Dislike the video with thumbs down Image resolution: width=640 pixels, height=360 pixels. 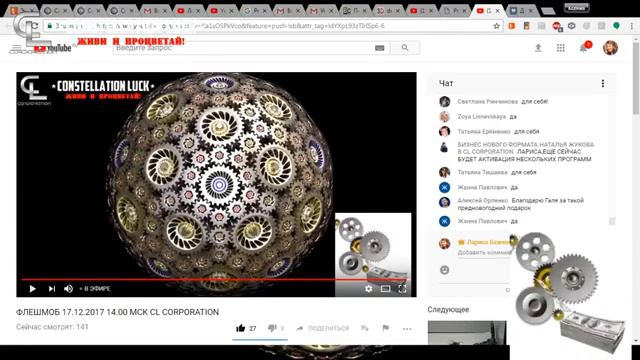(x=272, y=328)
